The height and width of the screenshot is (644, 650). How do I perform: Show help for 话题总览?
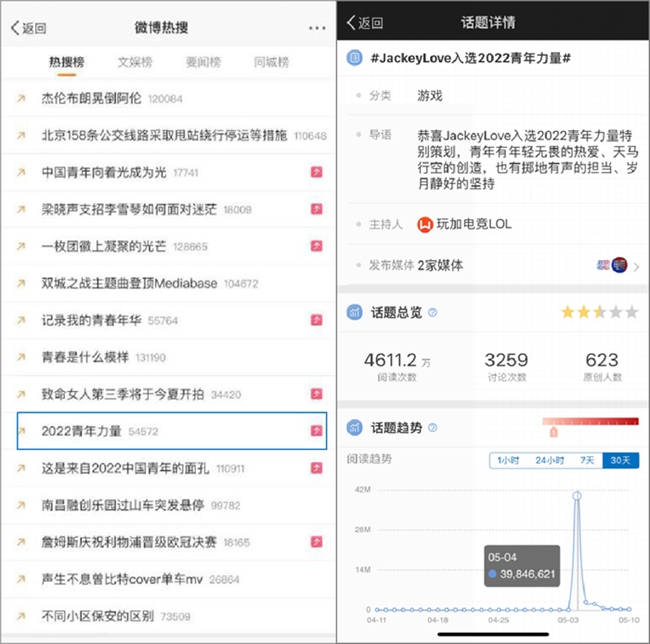click(x=432, y=312)
